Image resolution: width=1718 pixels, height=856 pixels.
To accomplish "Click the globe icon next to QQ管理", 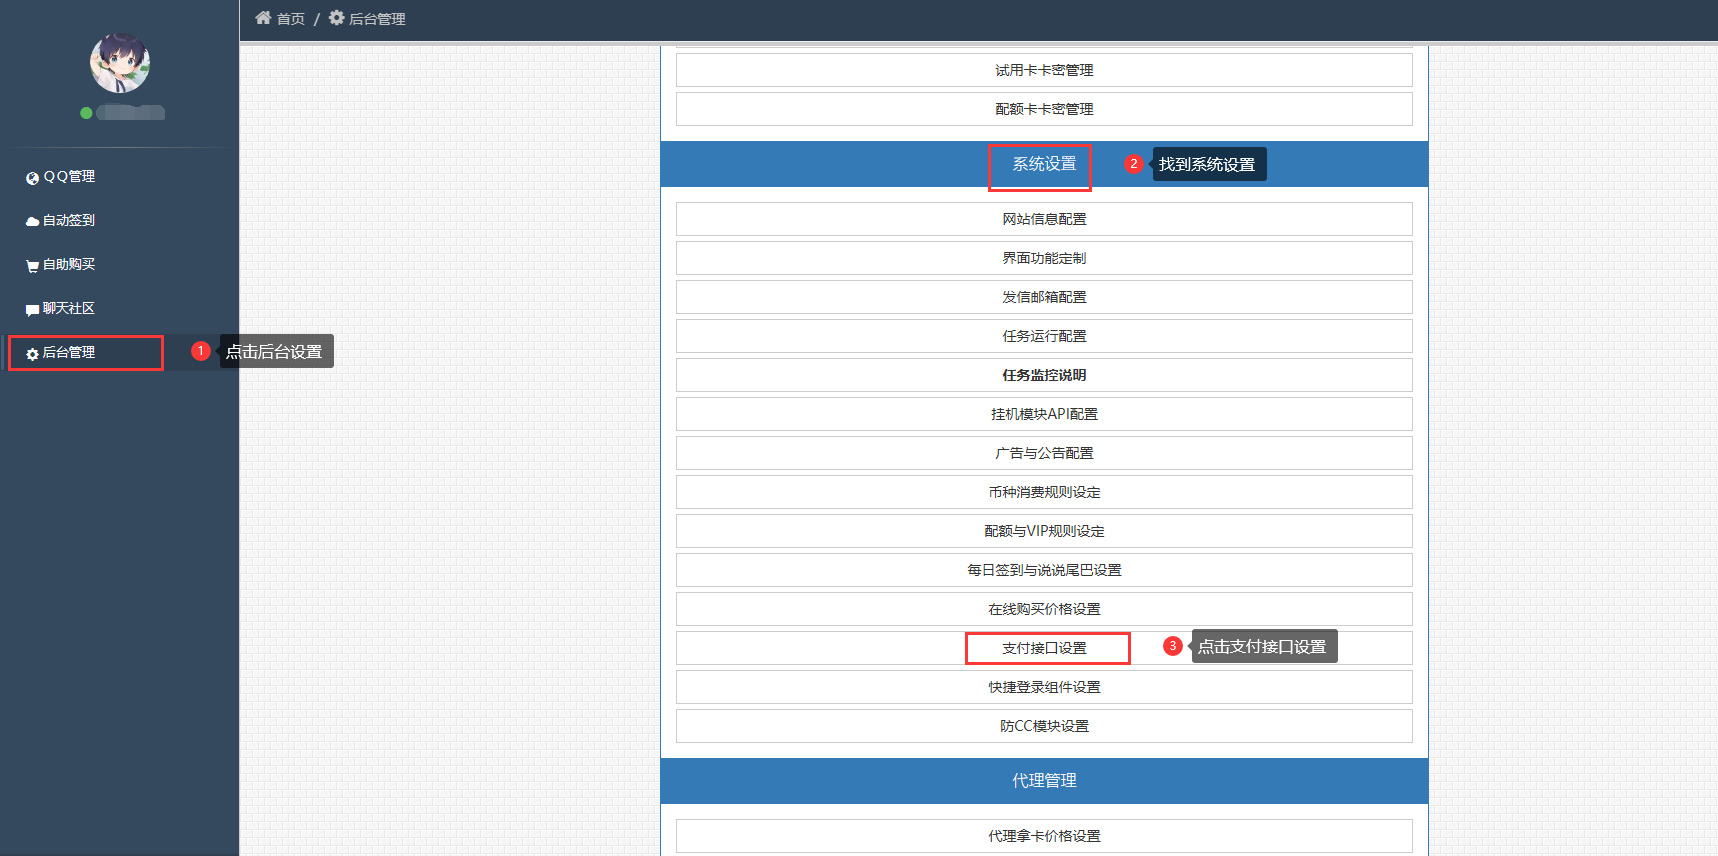I will click(x=32, y=178).
